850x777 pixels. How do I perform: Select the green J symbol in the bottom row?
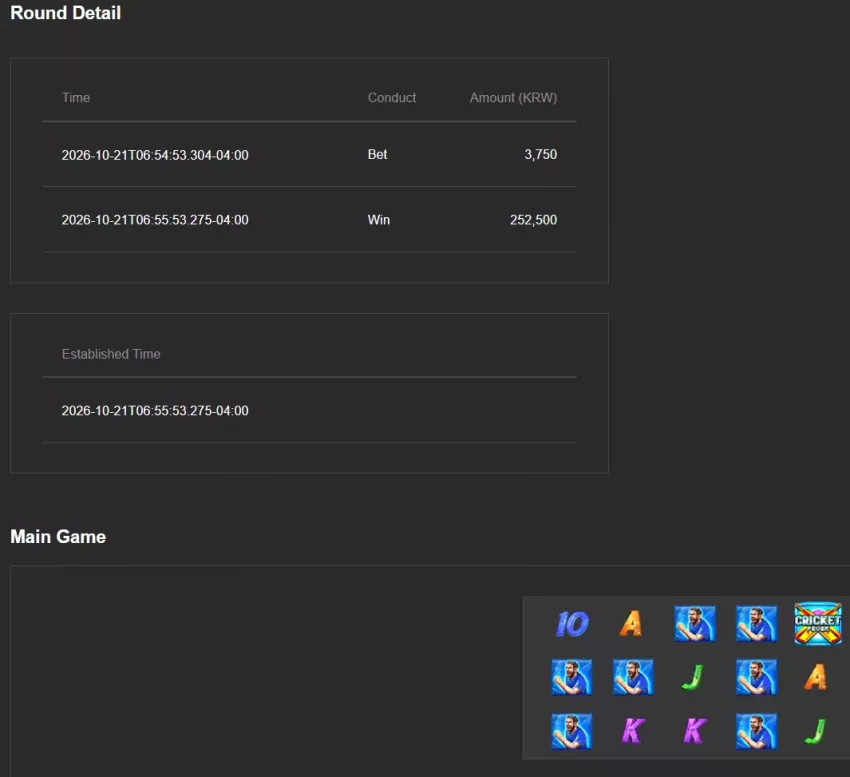pyautogui.click(x=815, y=731)
